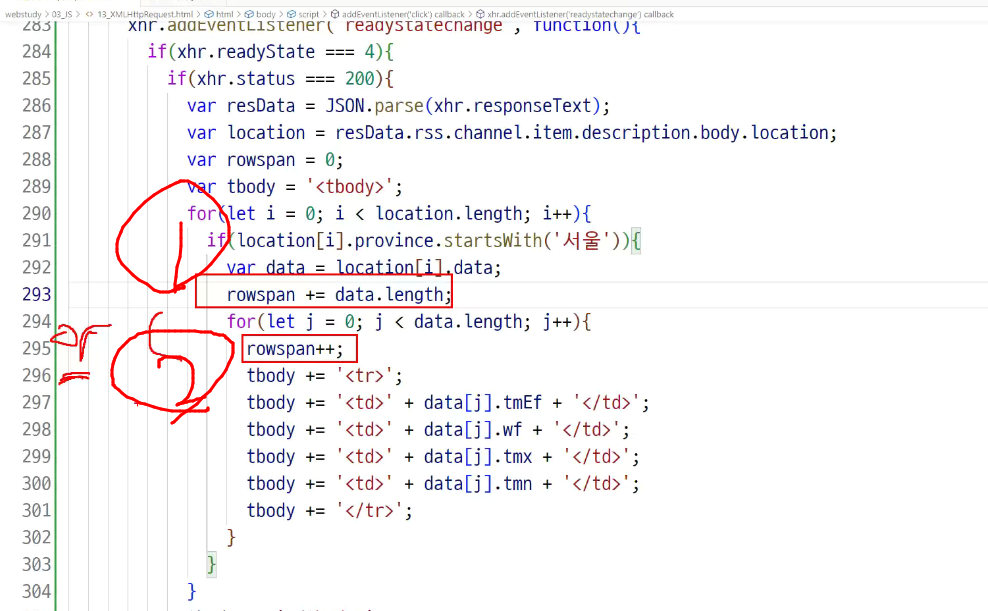The image size is (988, 611).
Task: Click line number 299
Action: pyautogui.click(x=37, y=457)
